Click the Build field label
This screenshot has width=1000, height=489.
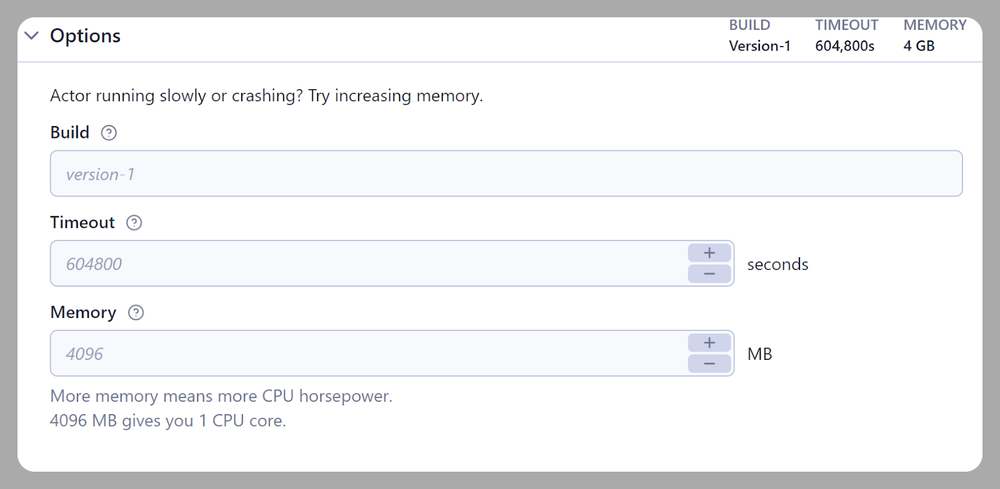point(70,133)
